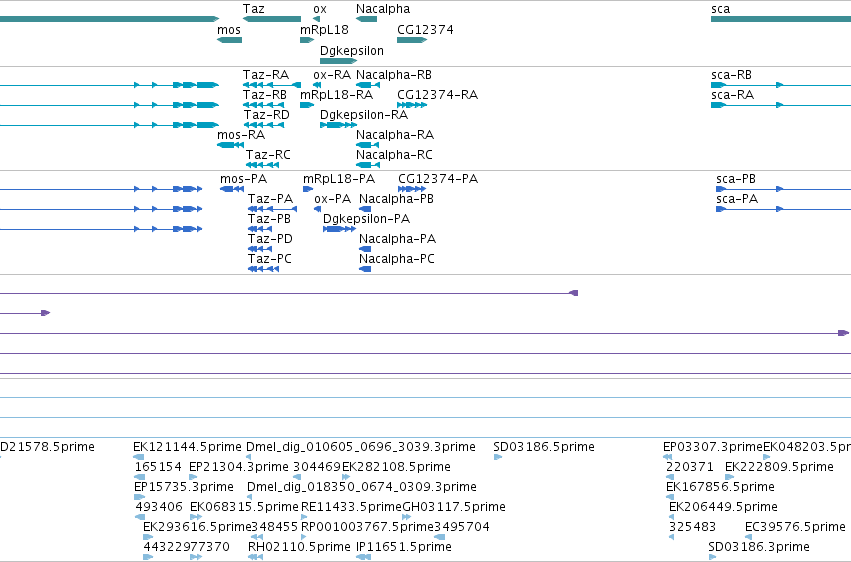
Task: Click the CG12374 gene label
Action: coord(425,30)
